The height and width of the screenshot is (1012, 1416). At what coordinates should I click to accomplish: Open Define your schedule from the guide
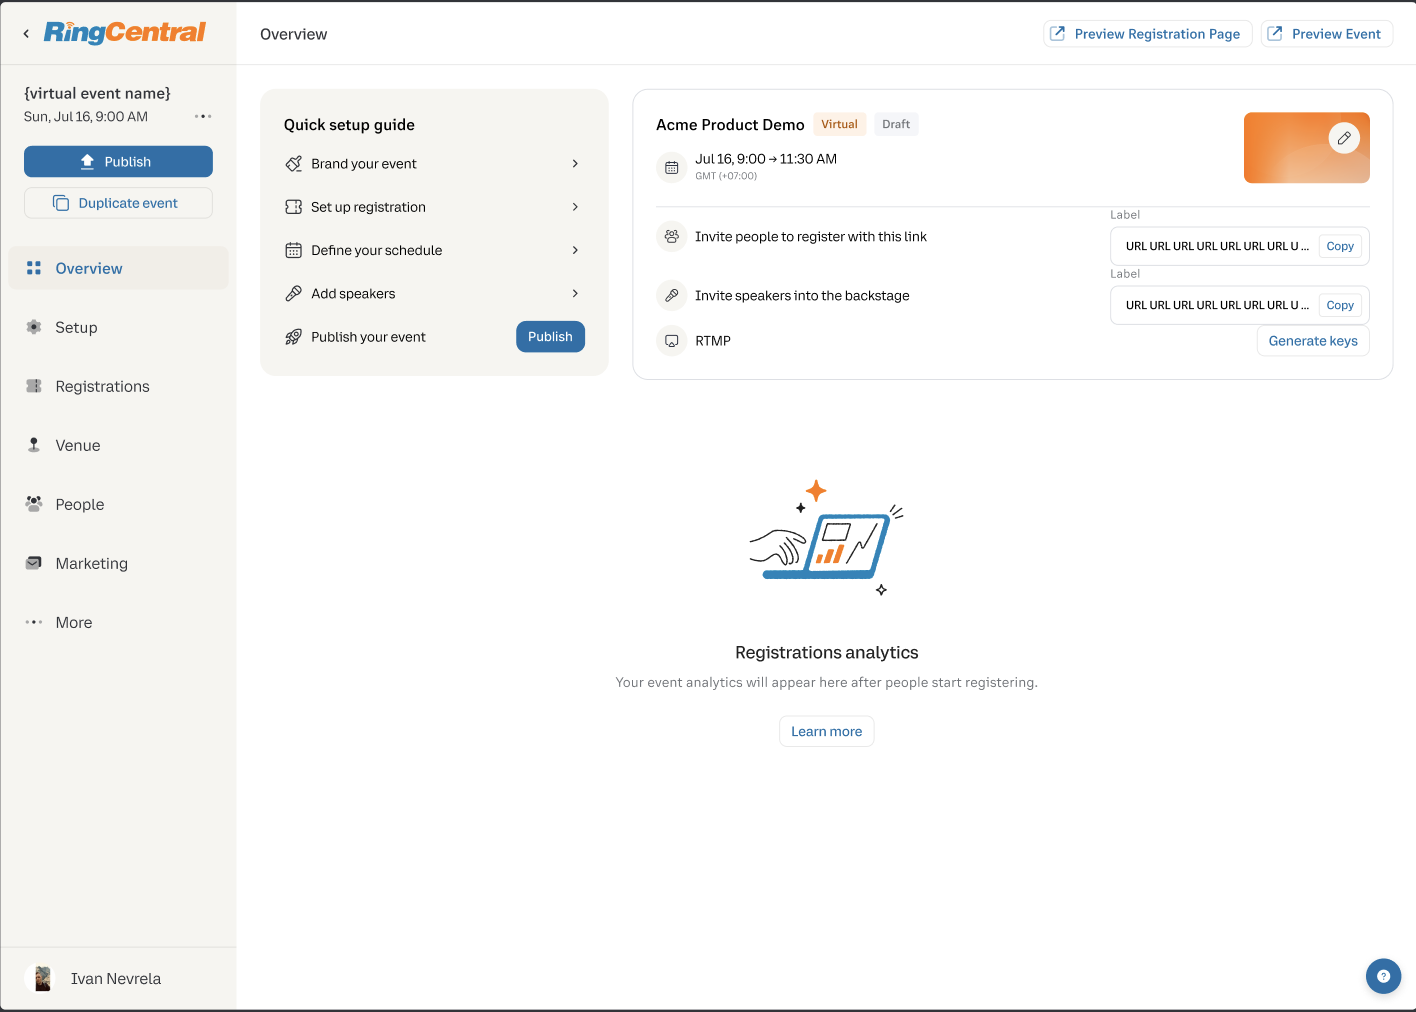(434, 250)
